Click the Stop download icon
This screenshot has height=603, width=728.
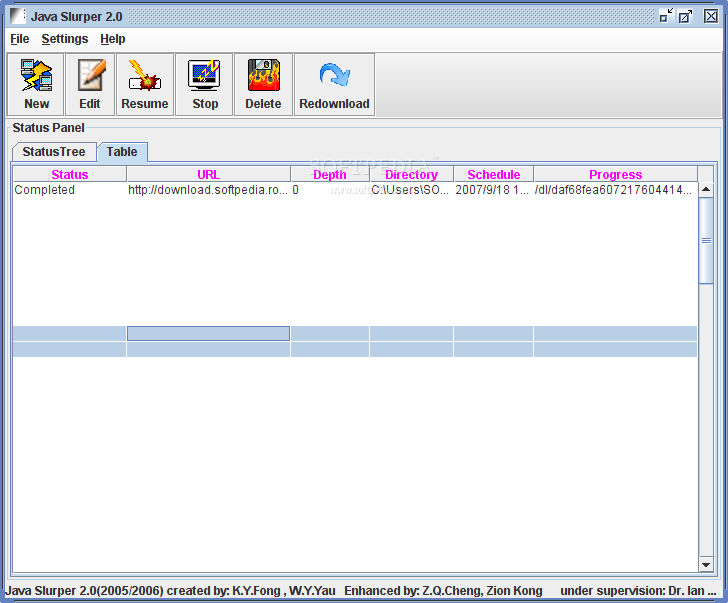point(204,75)
